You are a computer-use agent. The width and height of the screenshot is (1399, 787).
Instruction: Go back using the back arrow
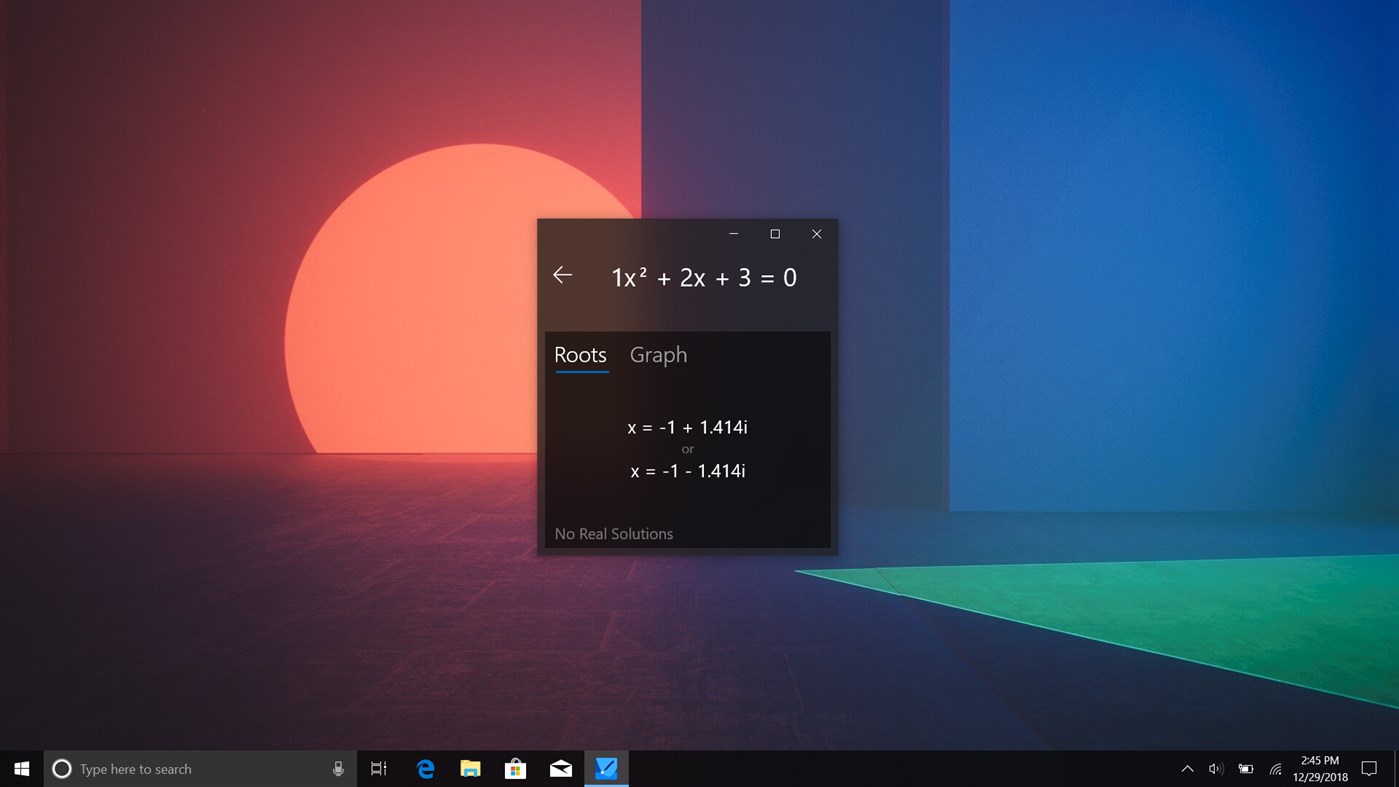[562, 275]
